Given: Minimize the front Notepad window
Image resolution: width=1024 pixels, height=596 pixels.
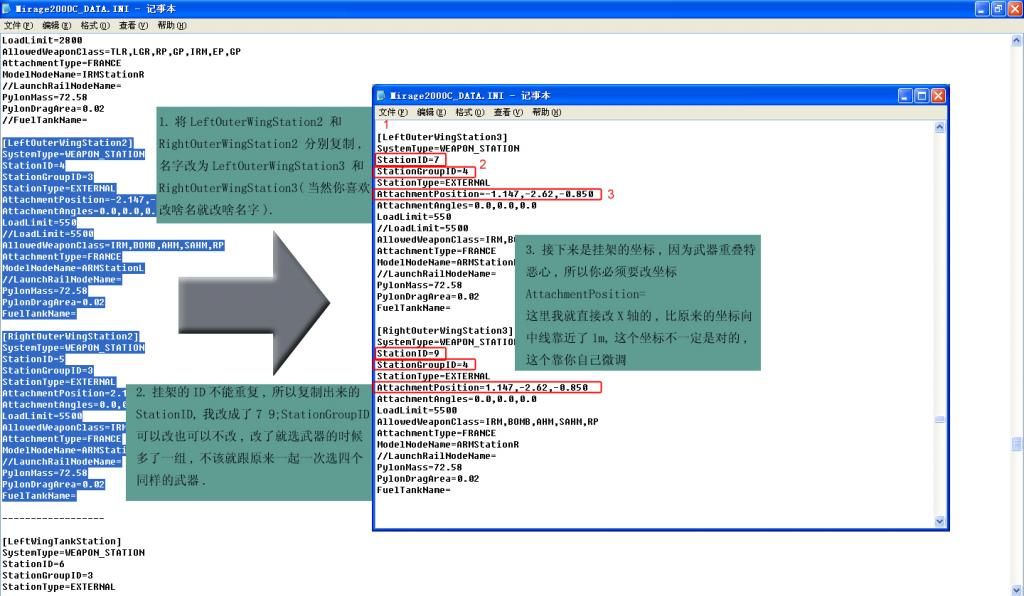Looking at the screenshot, I should point(904,96).
